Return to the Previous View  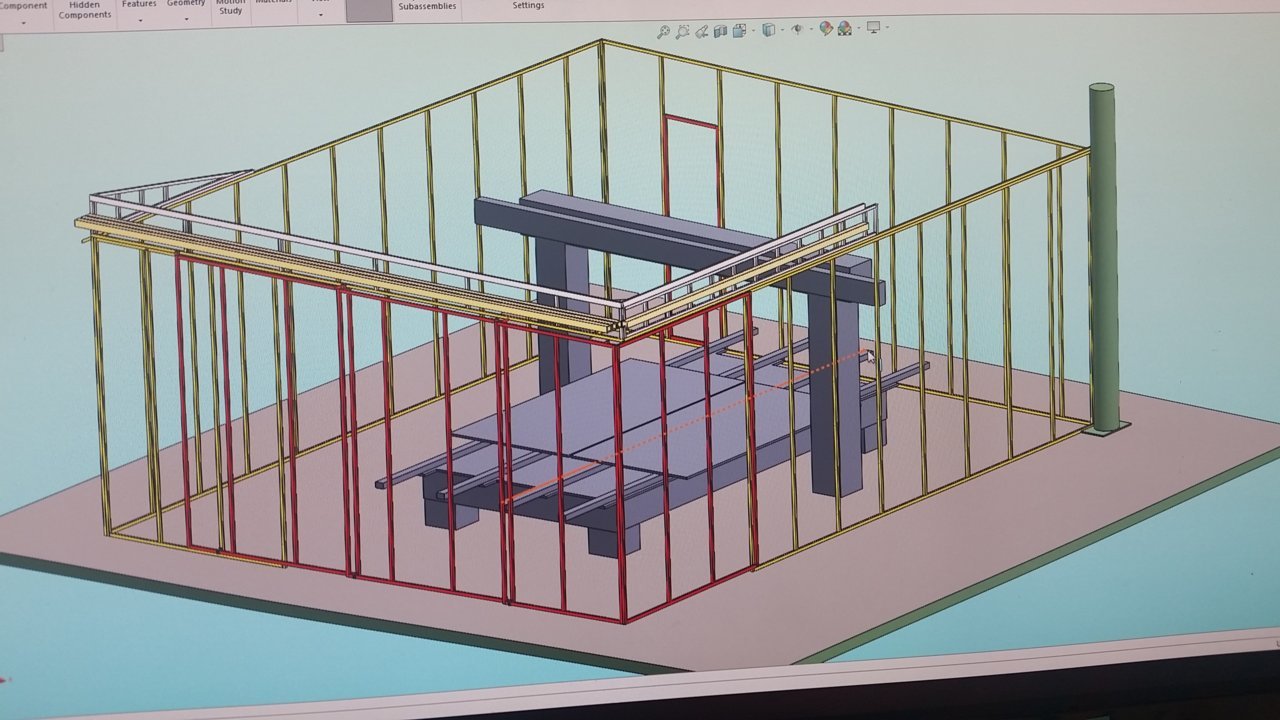point(702,32)
